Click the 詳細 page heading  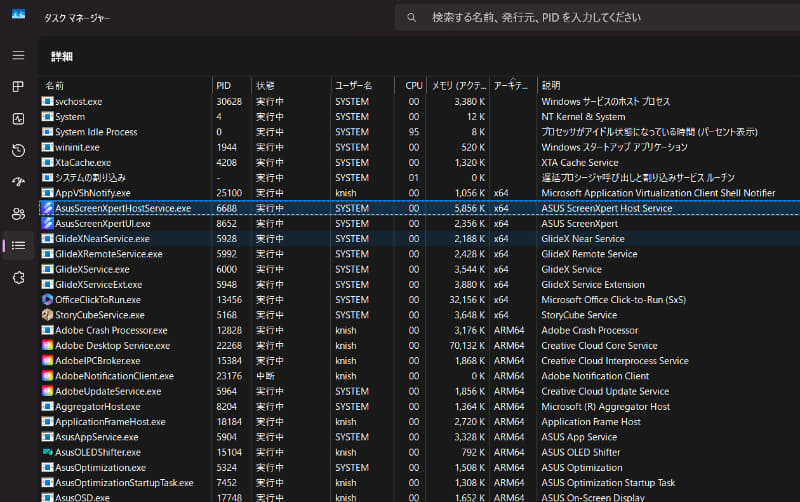click(62, 57)
